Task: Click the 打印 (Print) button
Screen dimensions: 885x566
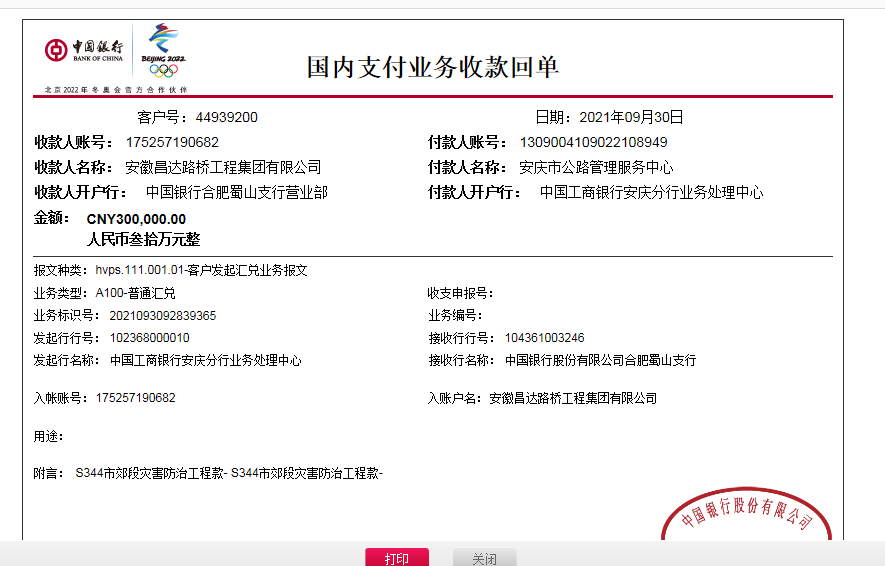Action: click(396, 558)
